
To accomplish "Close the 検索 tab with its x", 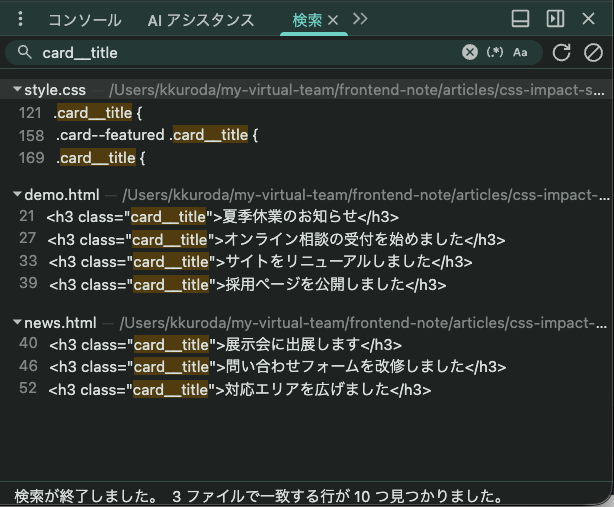I will click(333, 20).
